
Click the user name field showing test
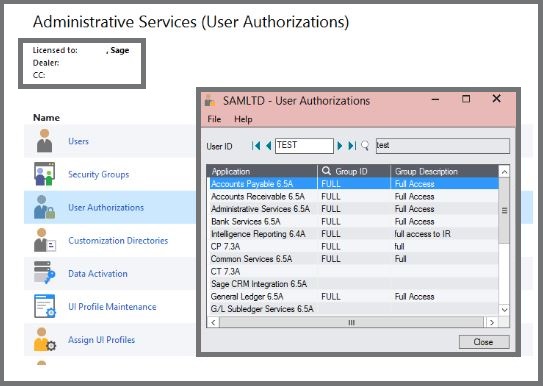click(x=443, y=146)
